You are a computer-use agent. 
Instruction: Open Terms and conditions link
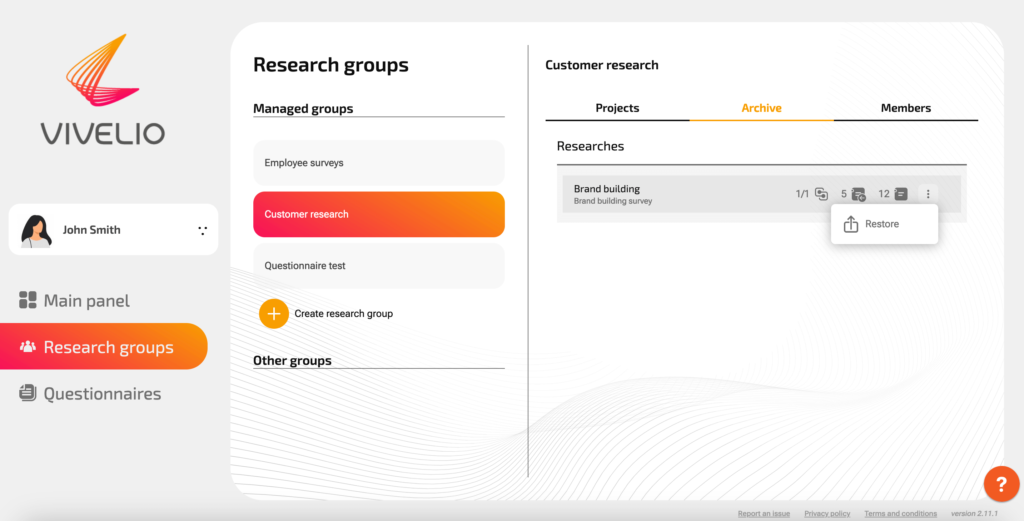[901, 514]
